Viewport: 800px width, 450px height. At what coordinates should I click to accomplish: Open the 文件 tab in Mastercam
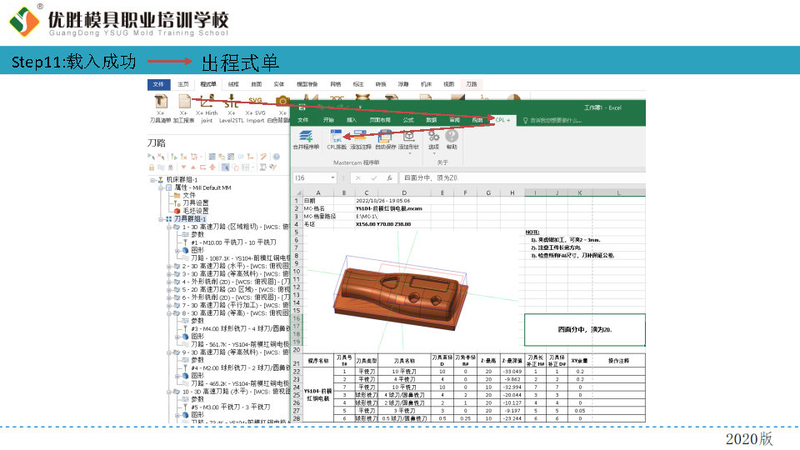[x=159, y=84]
